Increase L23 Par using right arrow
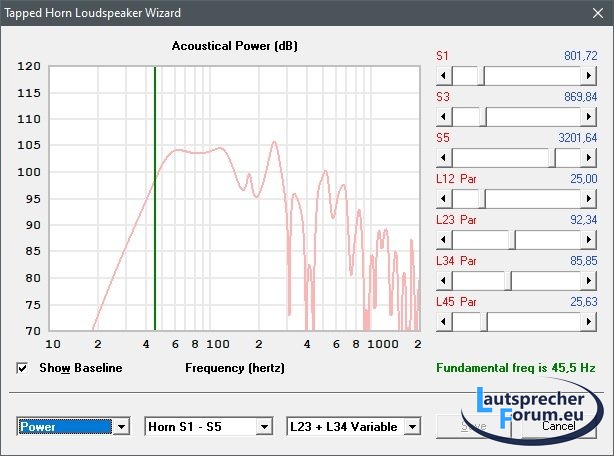 [x=589, y=239]
